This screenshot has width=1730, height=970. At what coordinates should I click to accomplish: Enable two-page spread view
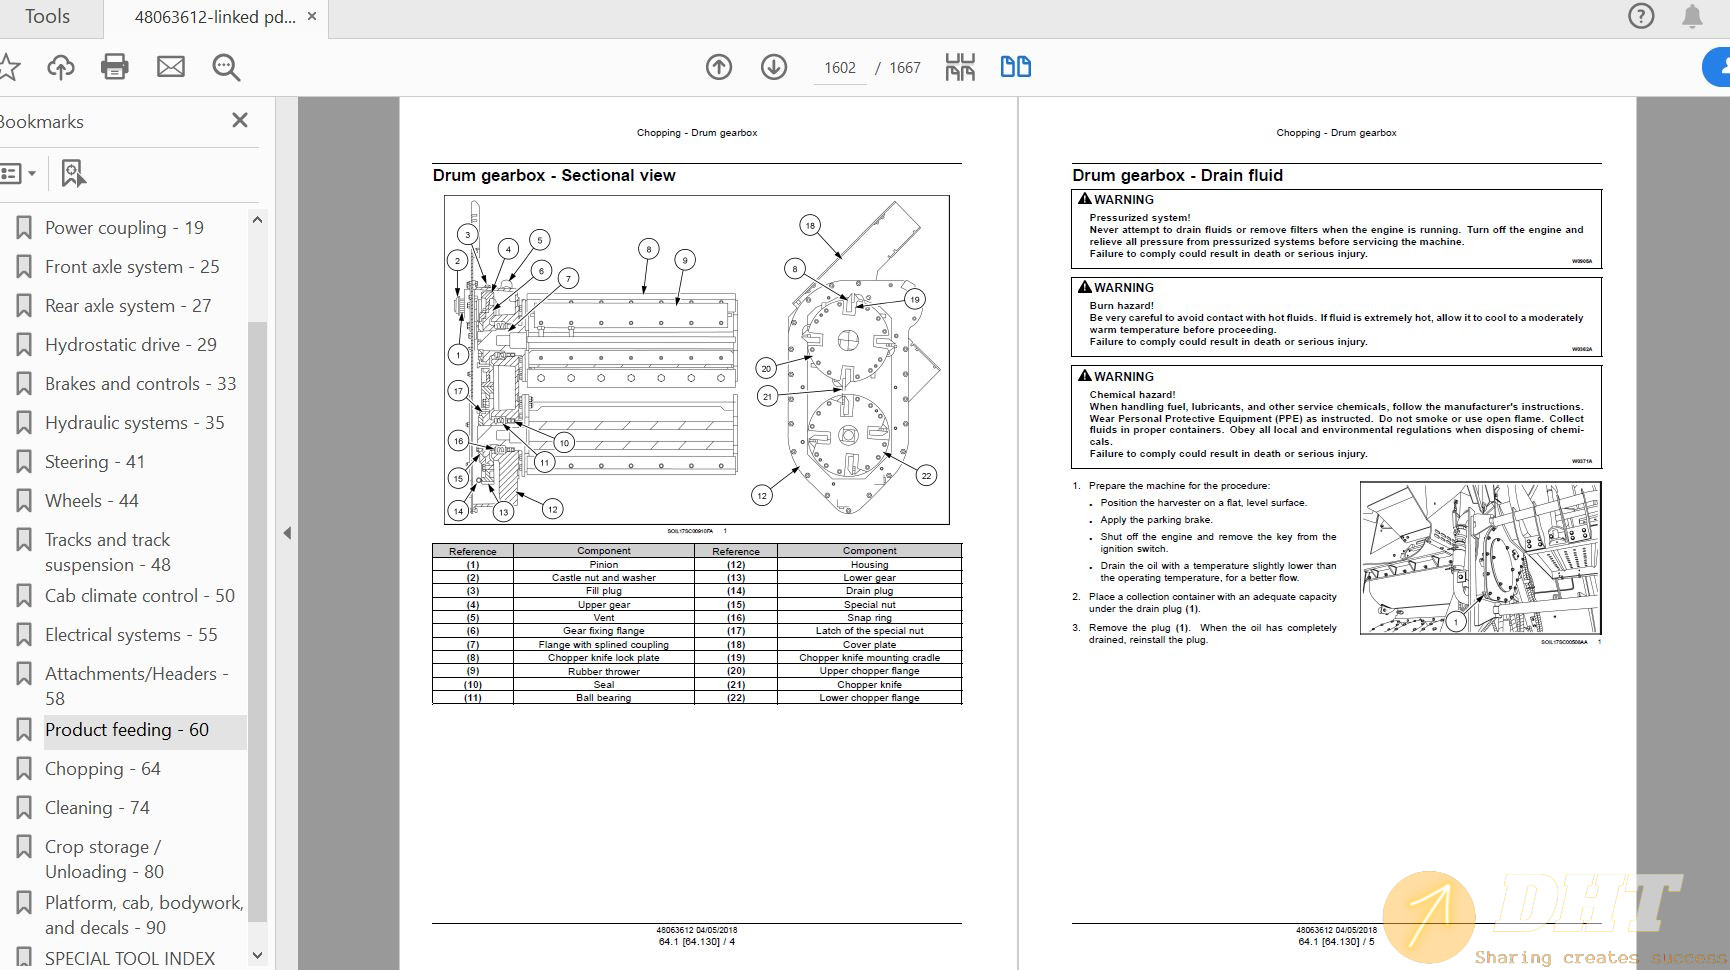pos(1016,67)
